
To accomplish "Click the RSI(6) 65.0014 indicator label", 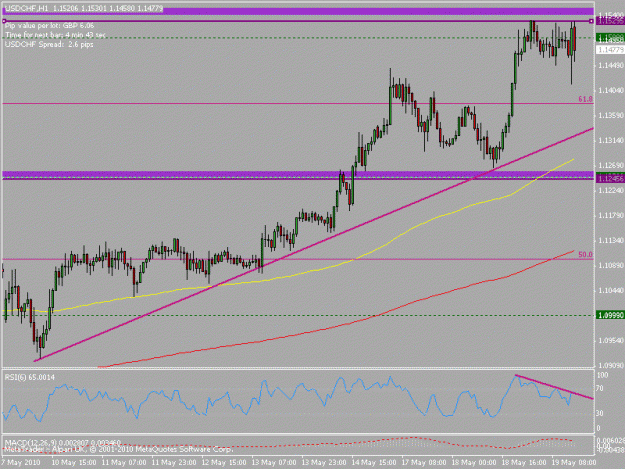I will point(30,377).
